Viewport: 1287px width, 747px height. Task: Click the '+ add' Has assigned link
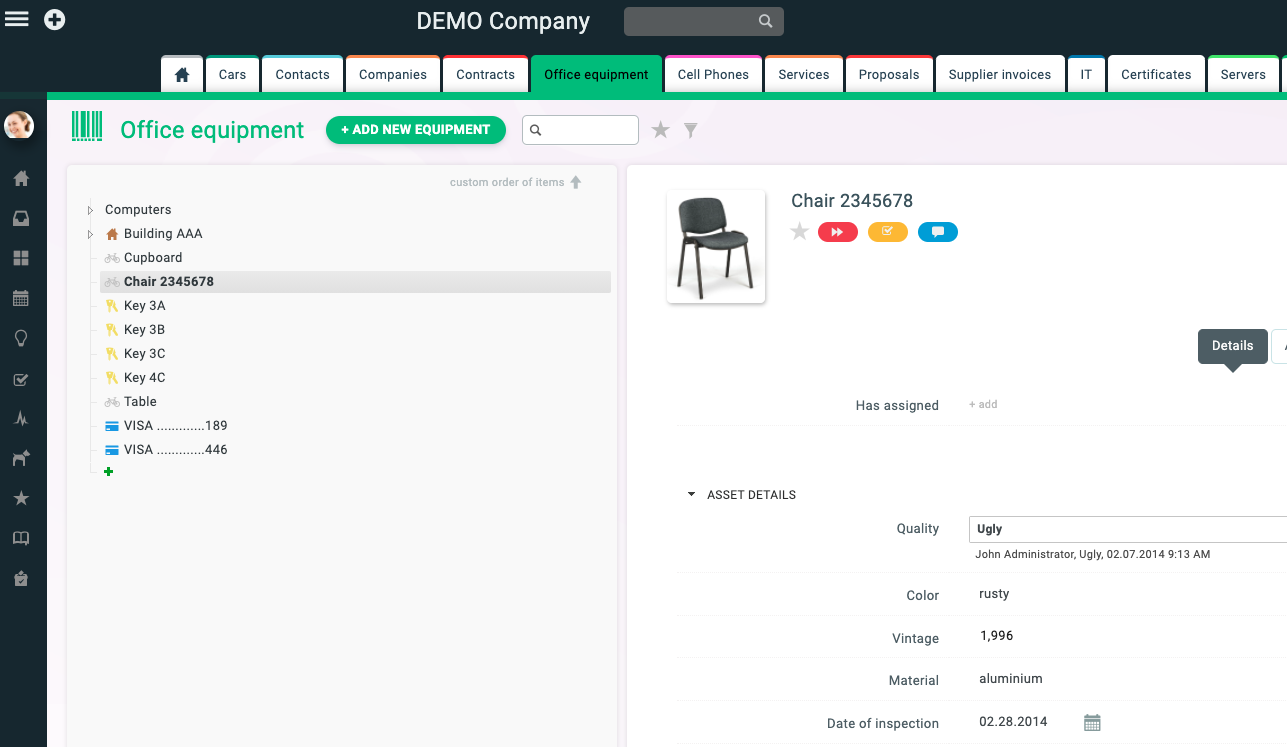click(x=983, y=405)
